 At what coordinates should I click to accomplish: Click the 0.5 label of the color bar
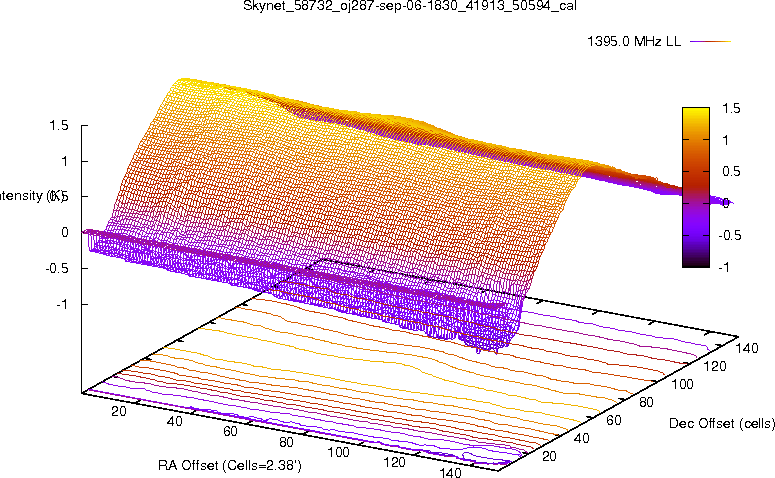(x=731, y=172)
